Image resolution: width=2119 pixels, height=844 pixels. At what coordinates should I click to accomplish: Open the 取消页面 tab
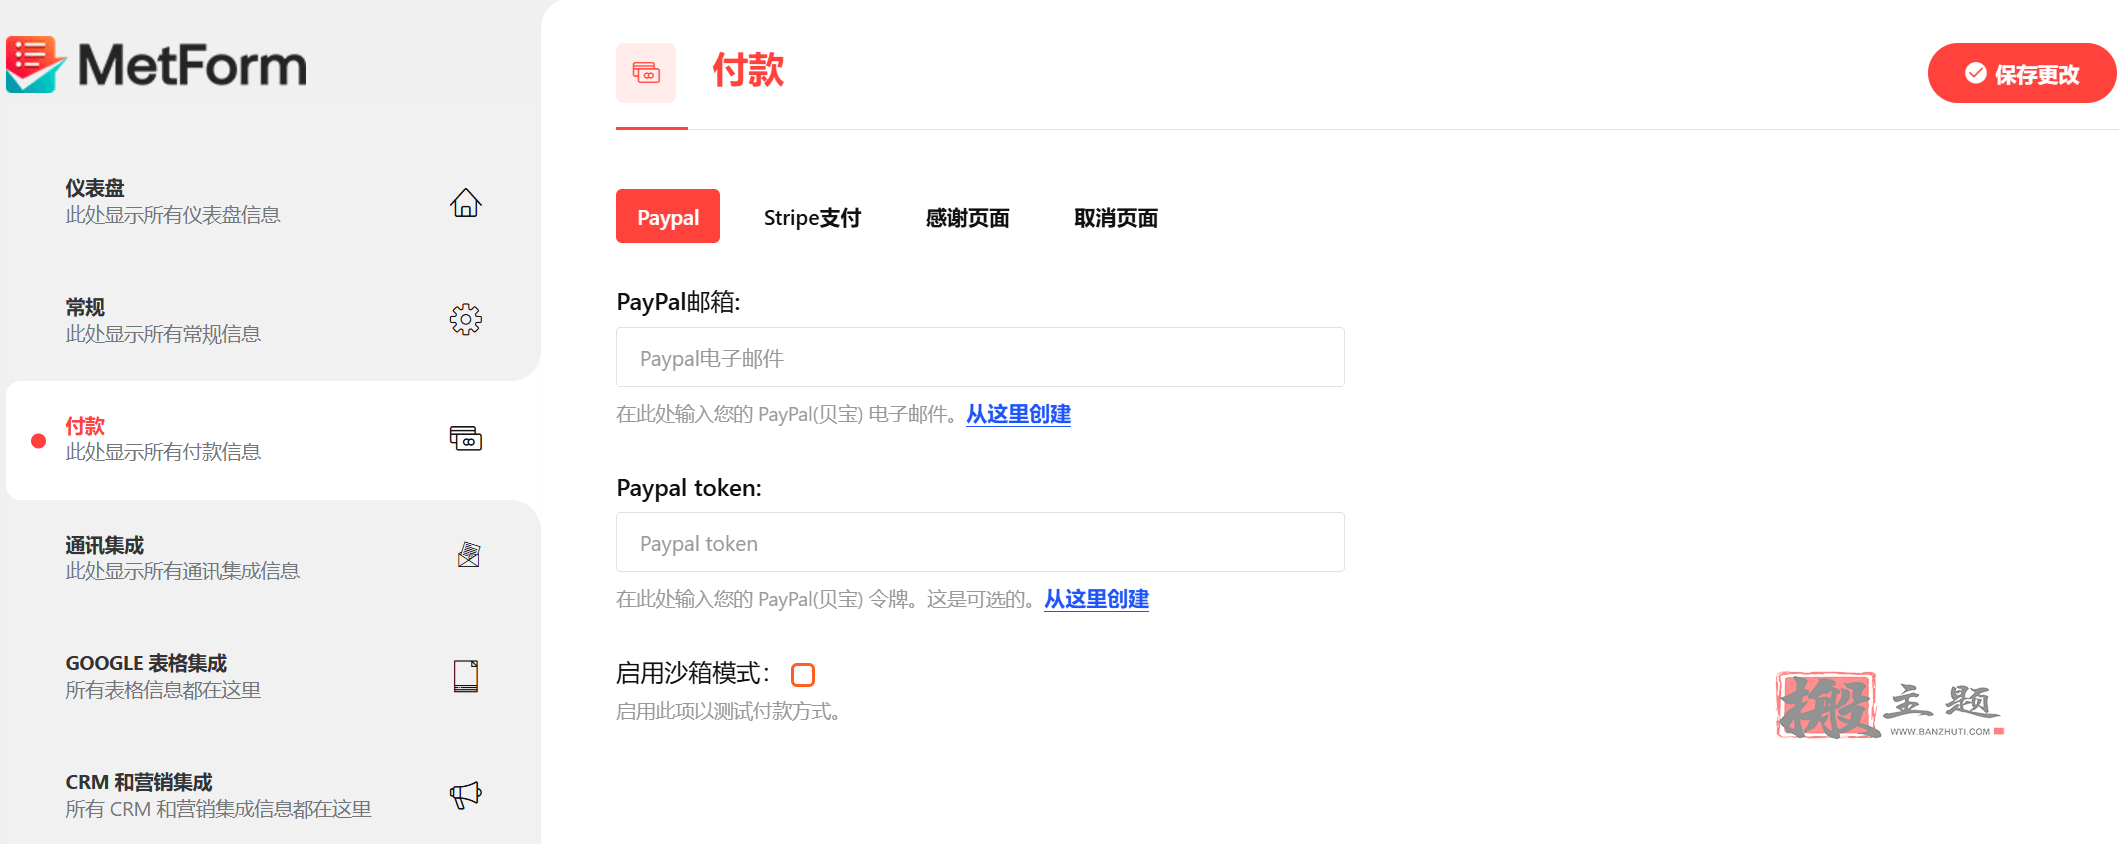pos(1116,217)
